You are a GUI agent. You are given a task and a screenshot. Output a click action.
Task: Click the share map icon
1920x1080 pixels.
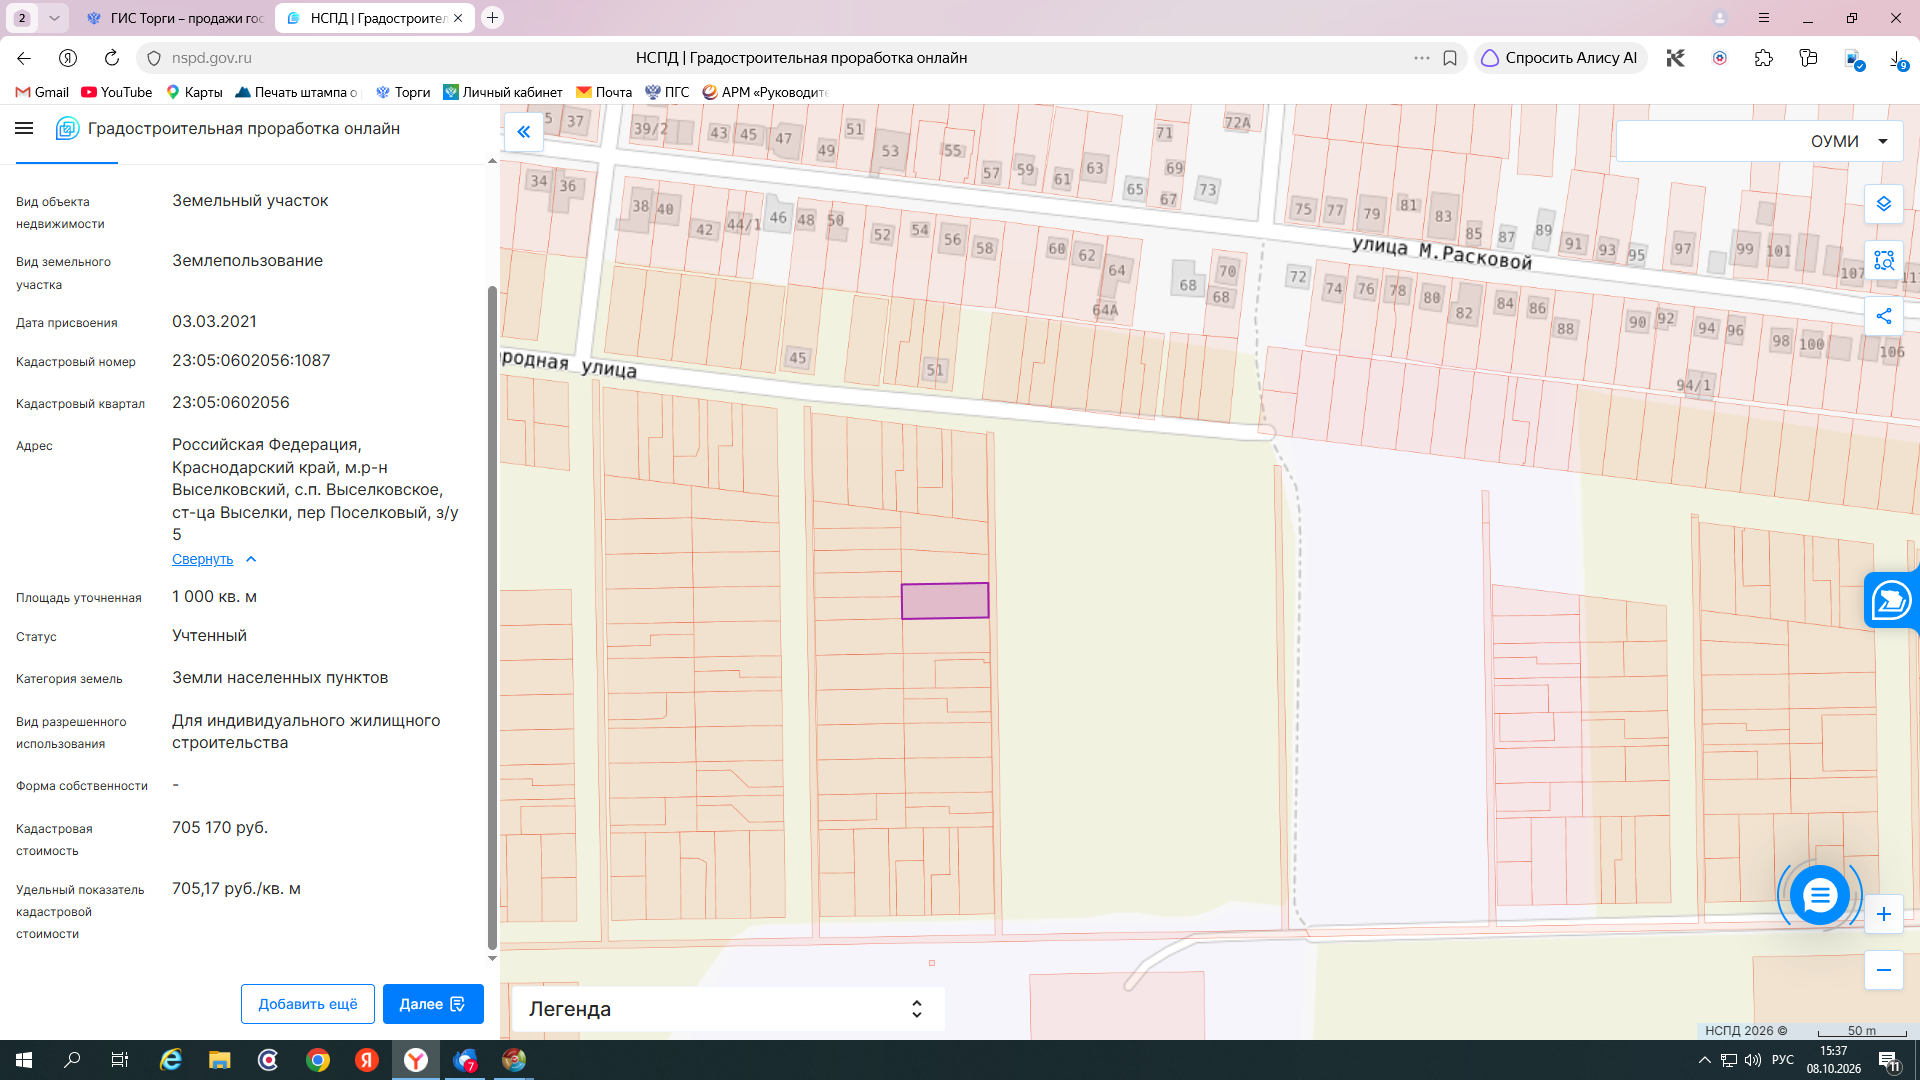(1884, 316)
